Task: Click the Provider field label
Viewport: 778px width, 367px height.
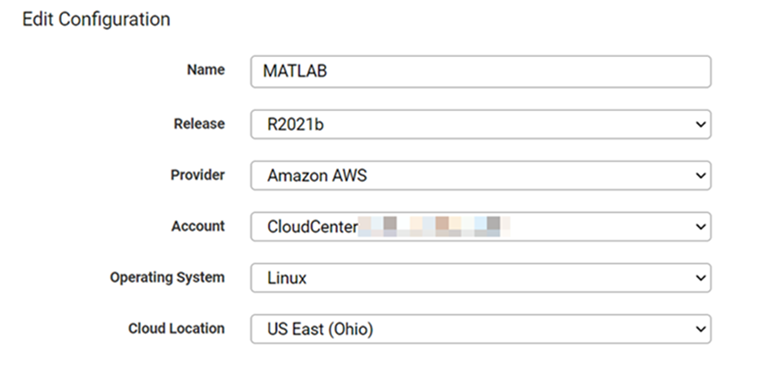Action: click(x=197, y=175)
